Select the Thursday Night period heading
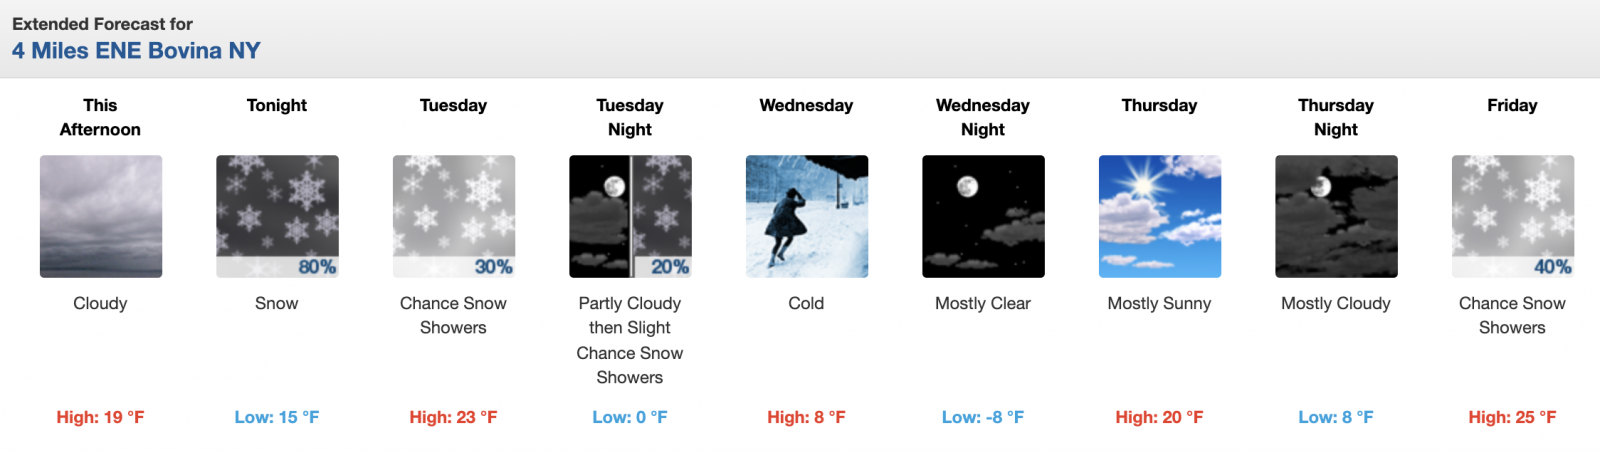Image resolution: width=1600 pixels, height=453 pixels. coord(1336,117)
